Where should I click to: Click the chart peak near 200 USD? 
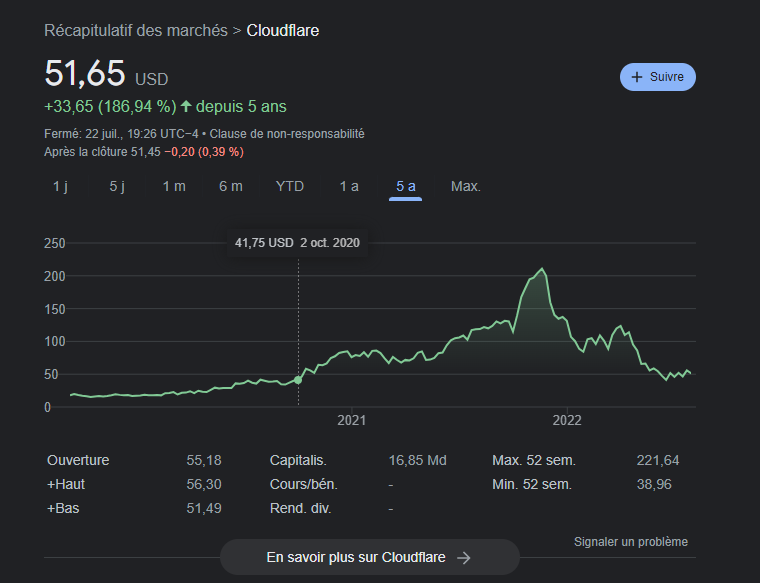pos(542,269)
